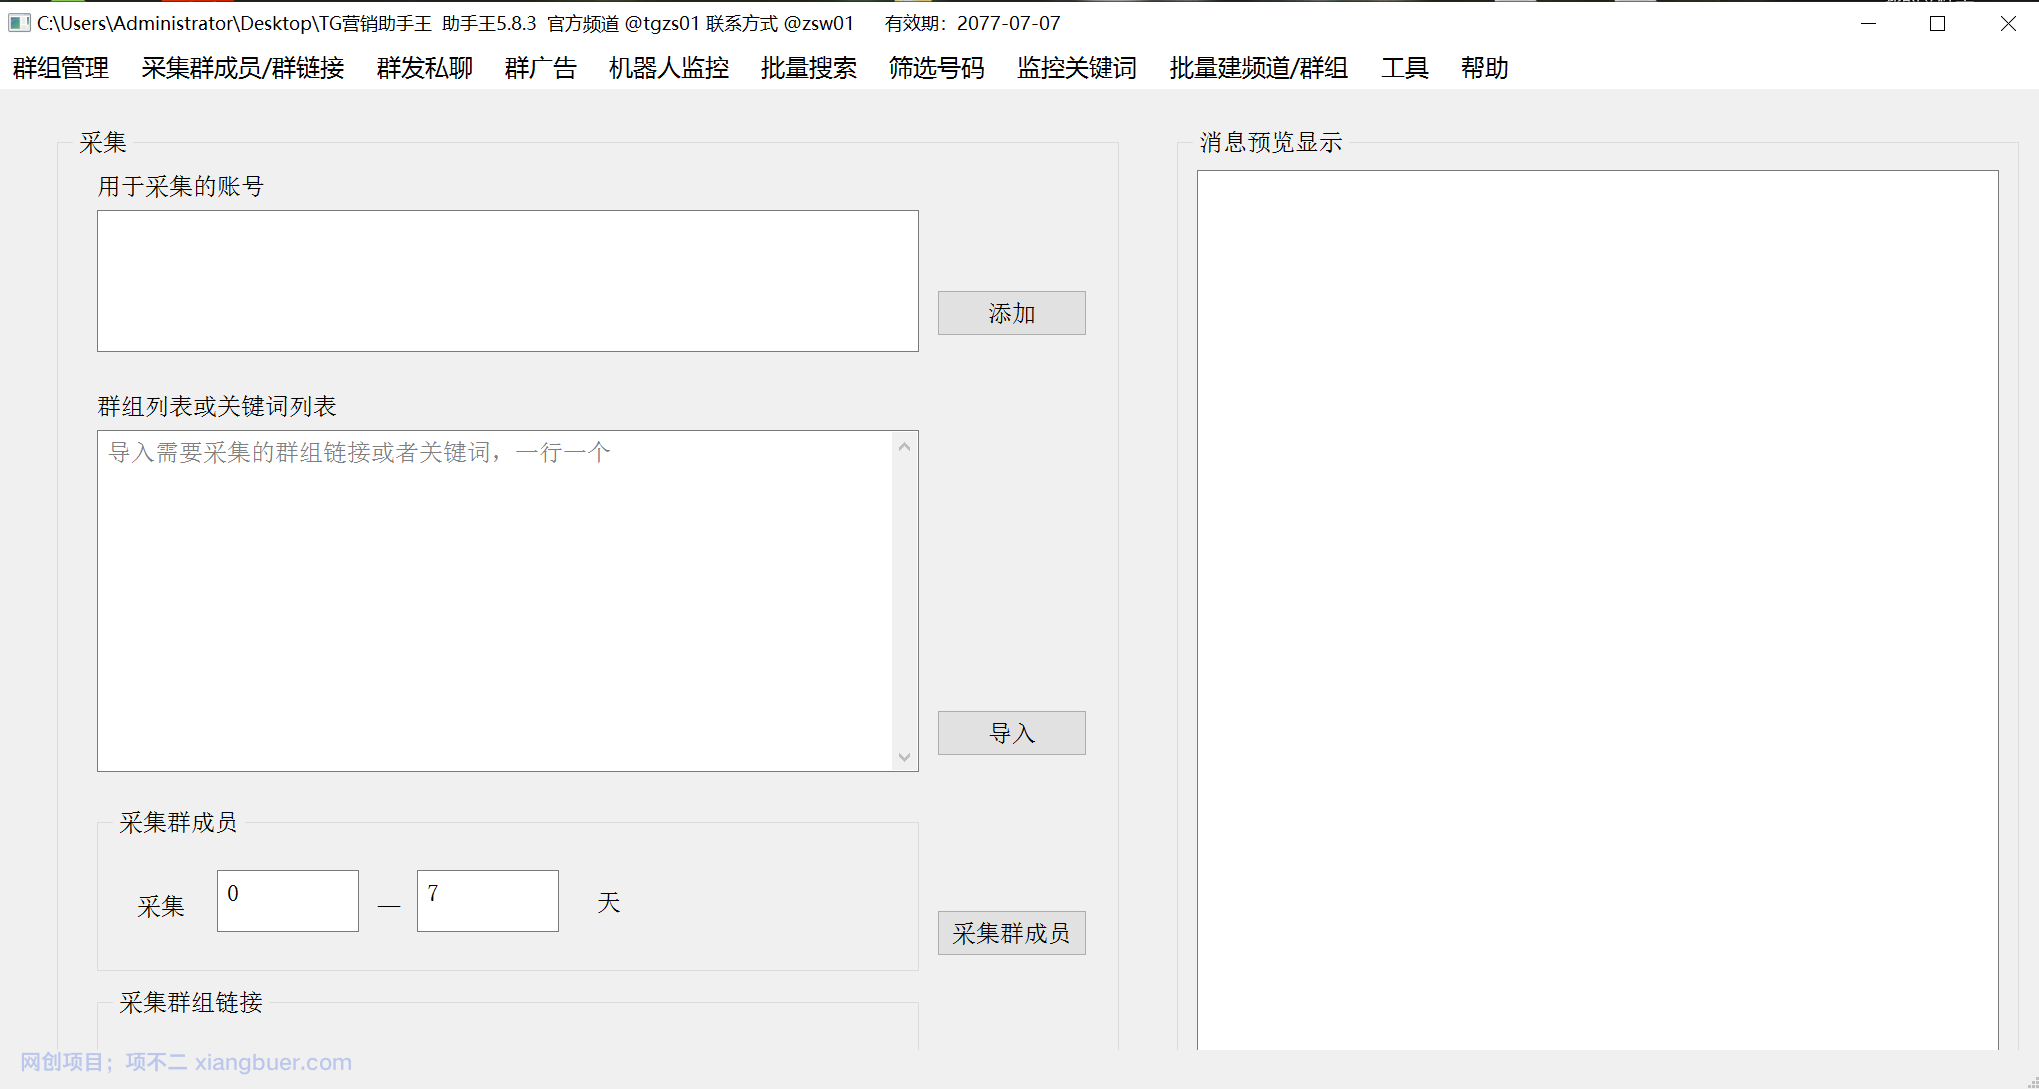
Task: Open the 监控关键词 menu
Action: coord(1077,68)
